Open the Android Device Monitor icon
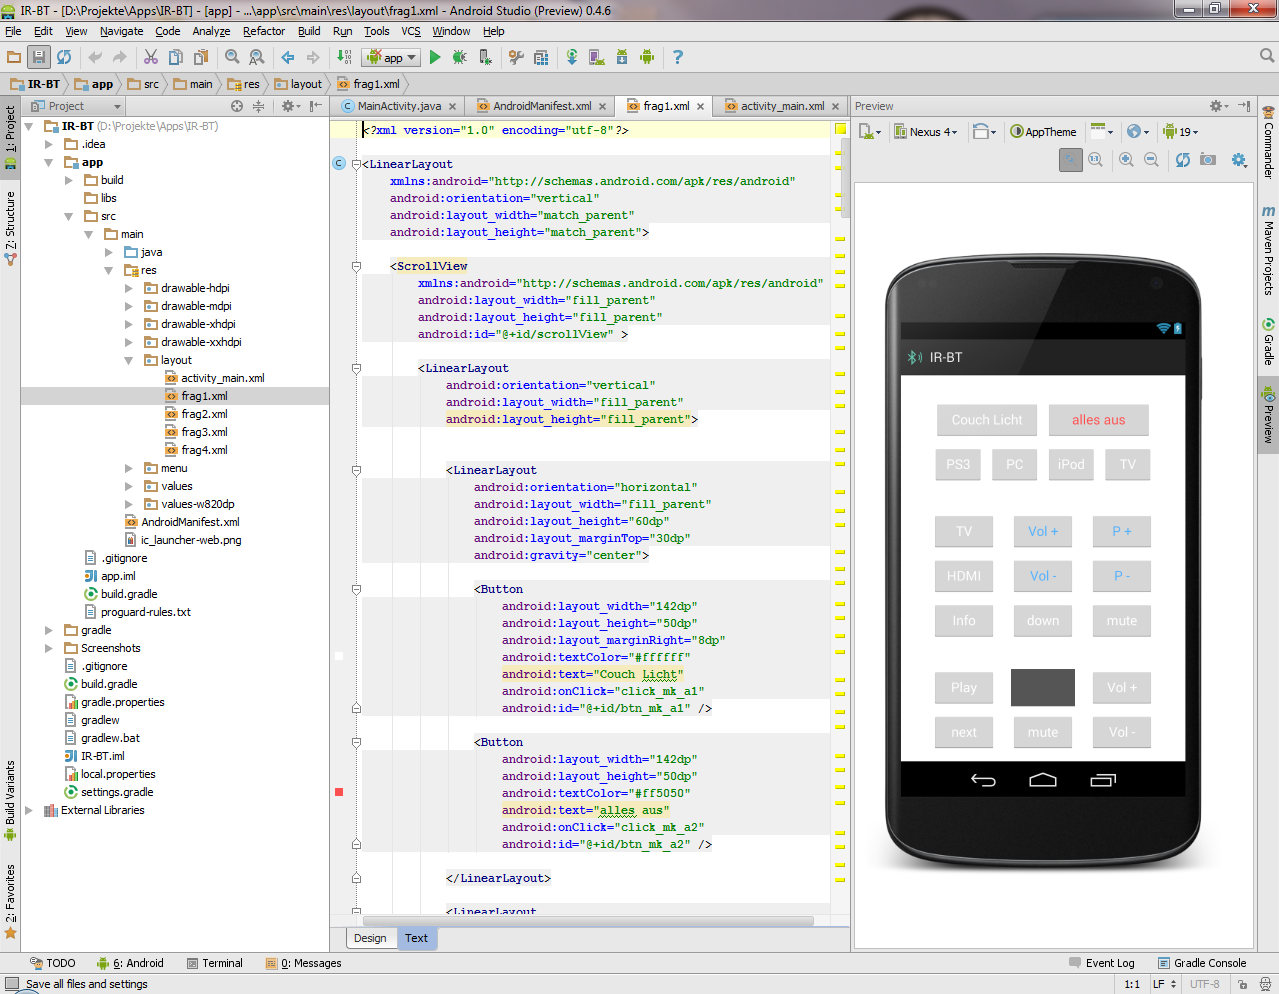The image size is (1279, 994). pos(647,57)
